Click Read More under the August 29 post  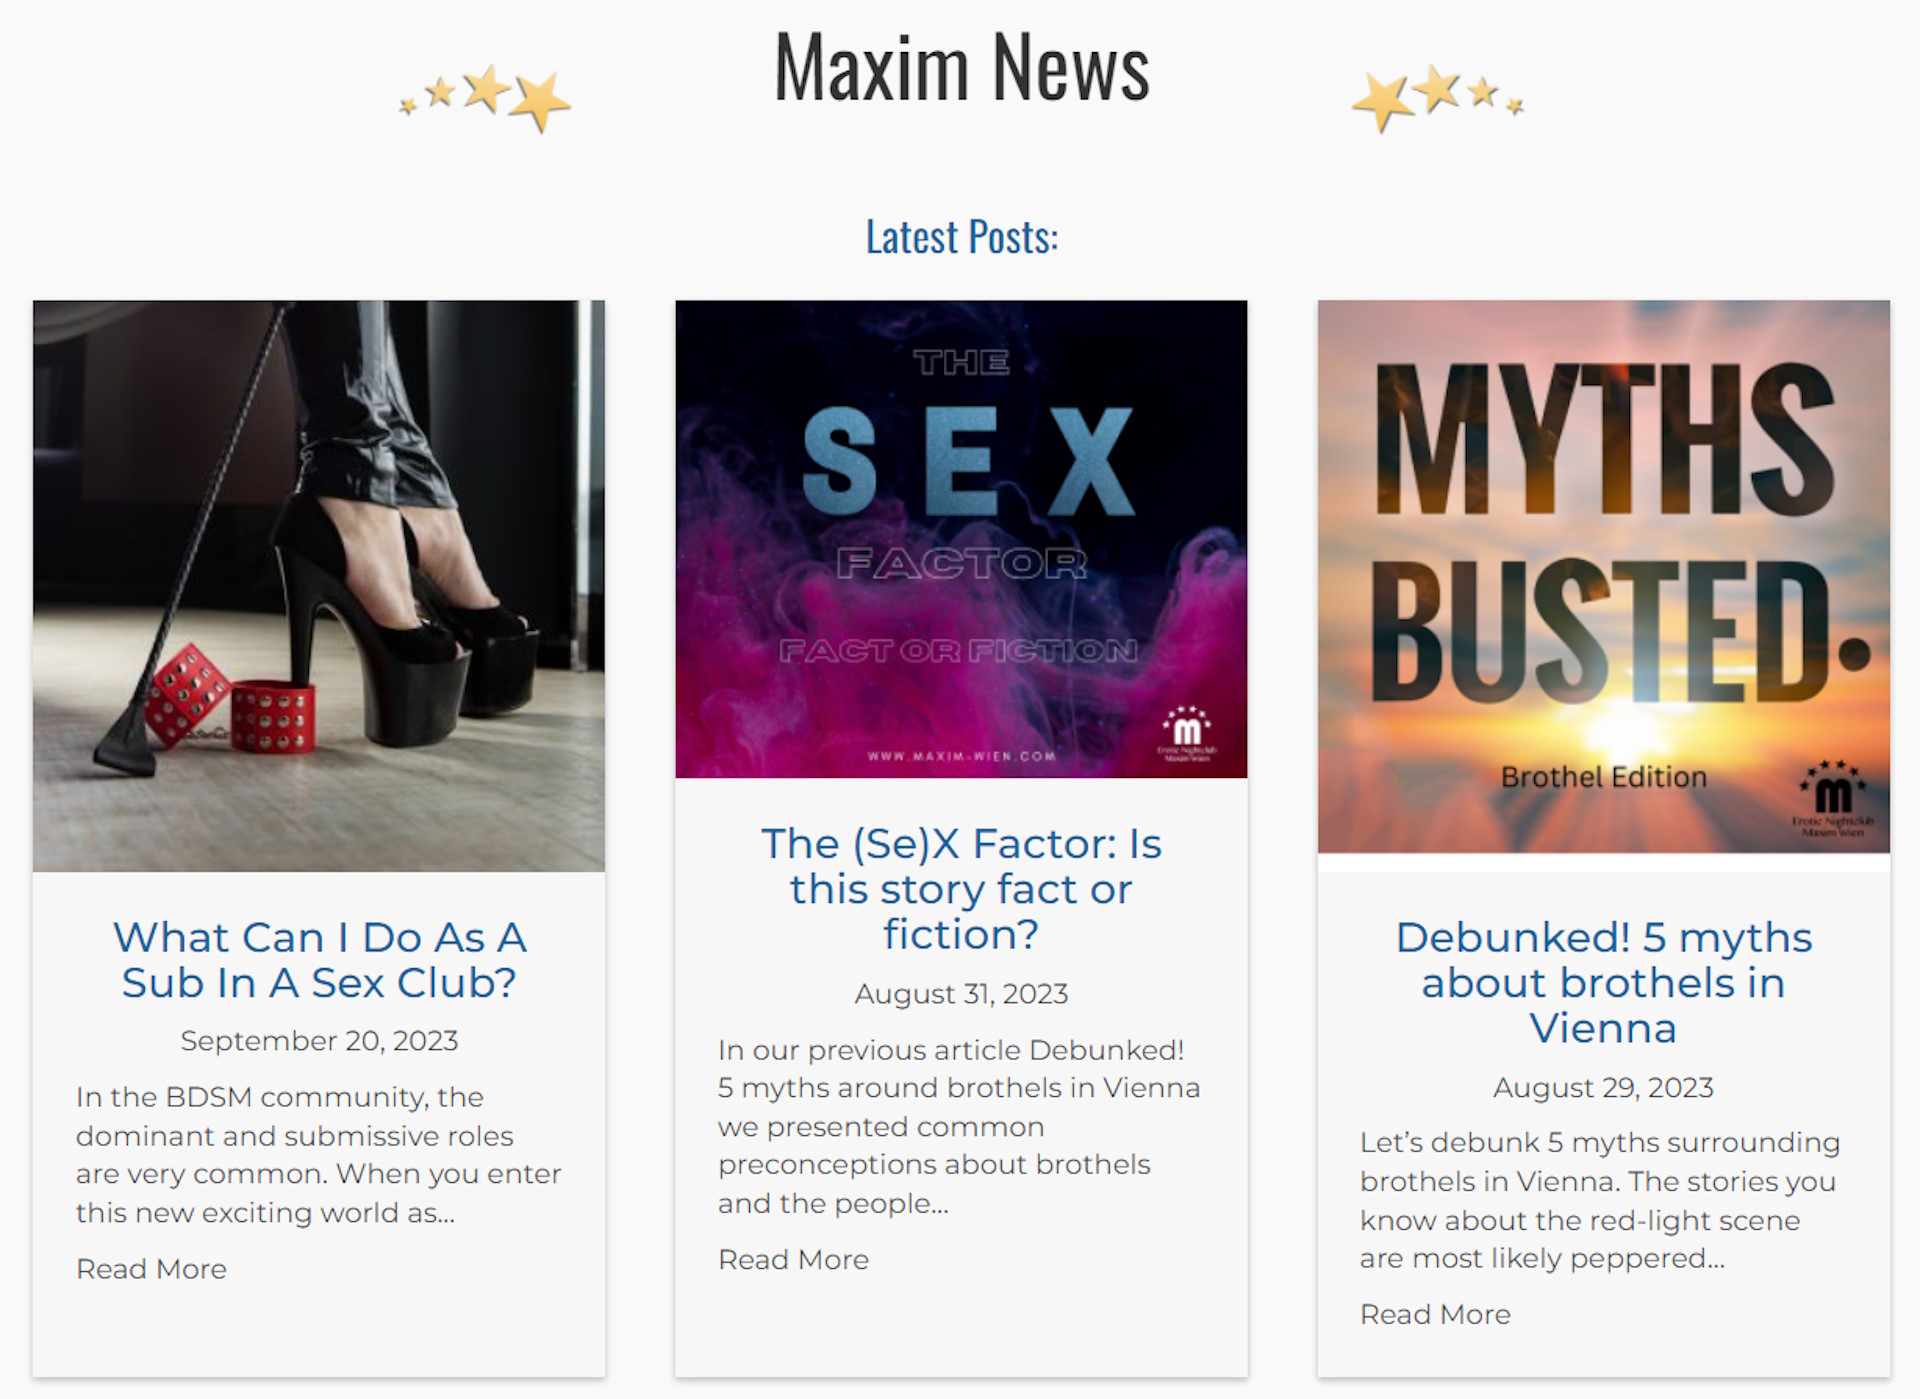(x=1436, y=1314)
